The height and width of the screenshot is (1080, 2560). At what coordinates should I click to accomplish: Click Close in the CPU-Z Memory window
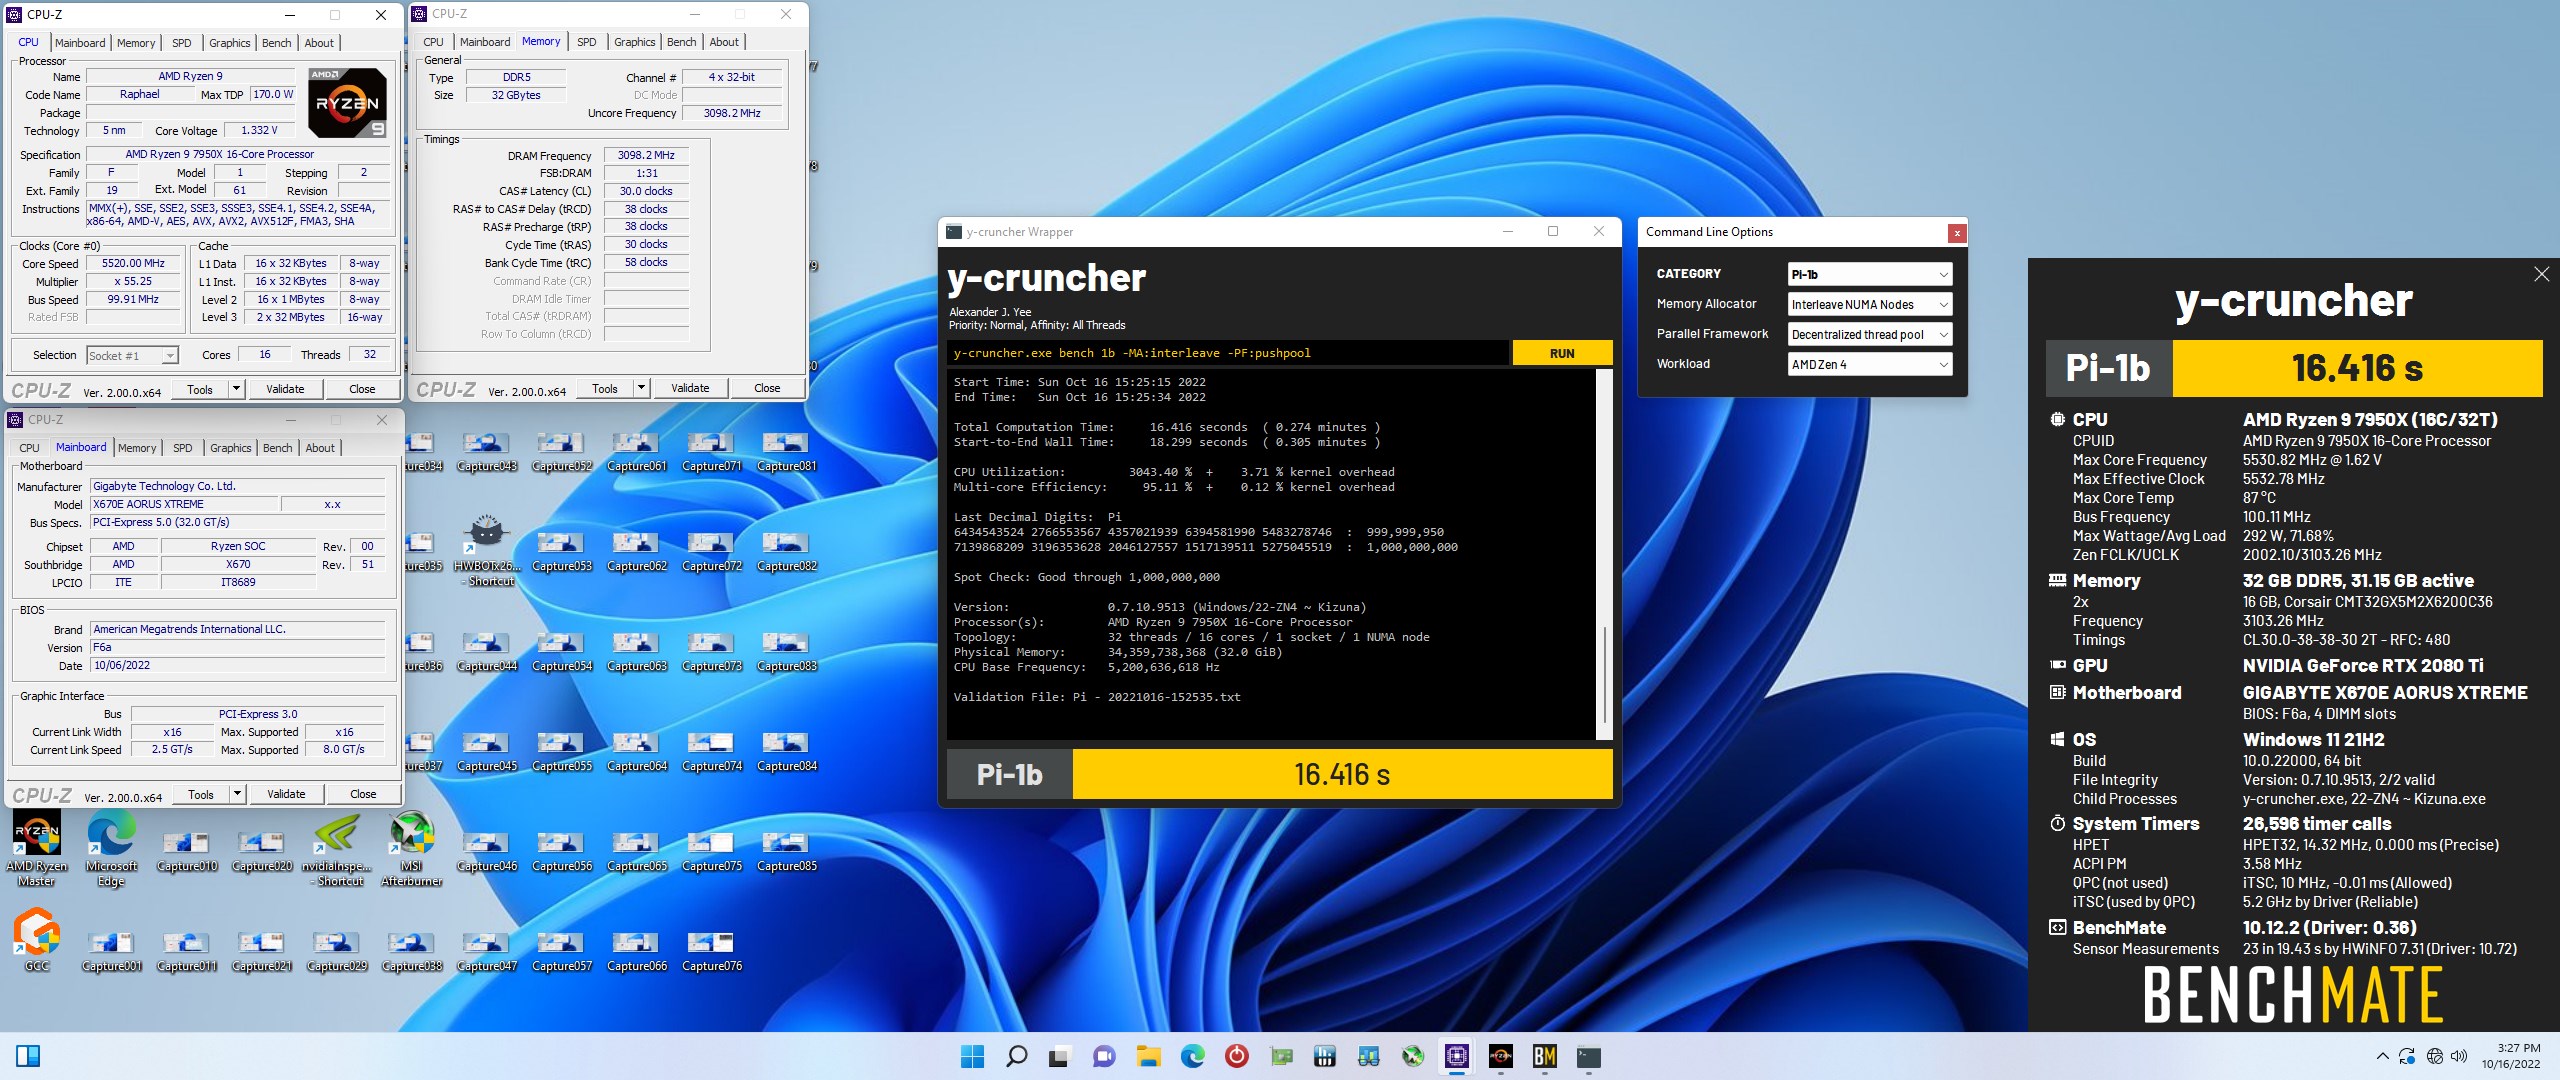[x=767, y=388]
